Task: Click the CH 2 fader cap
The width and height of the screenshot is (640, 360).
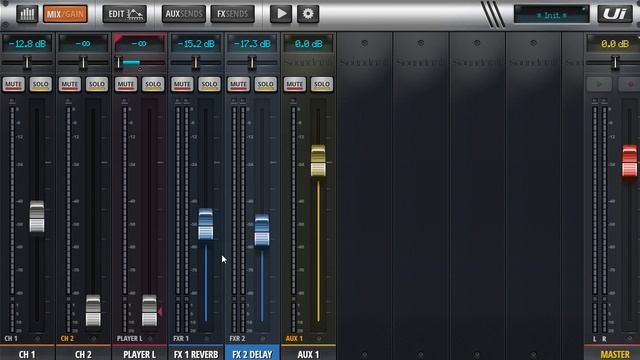Action: click(x=93, y=311)
